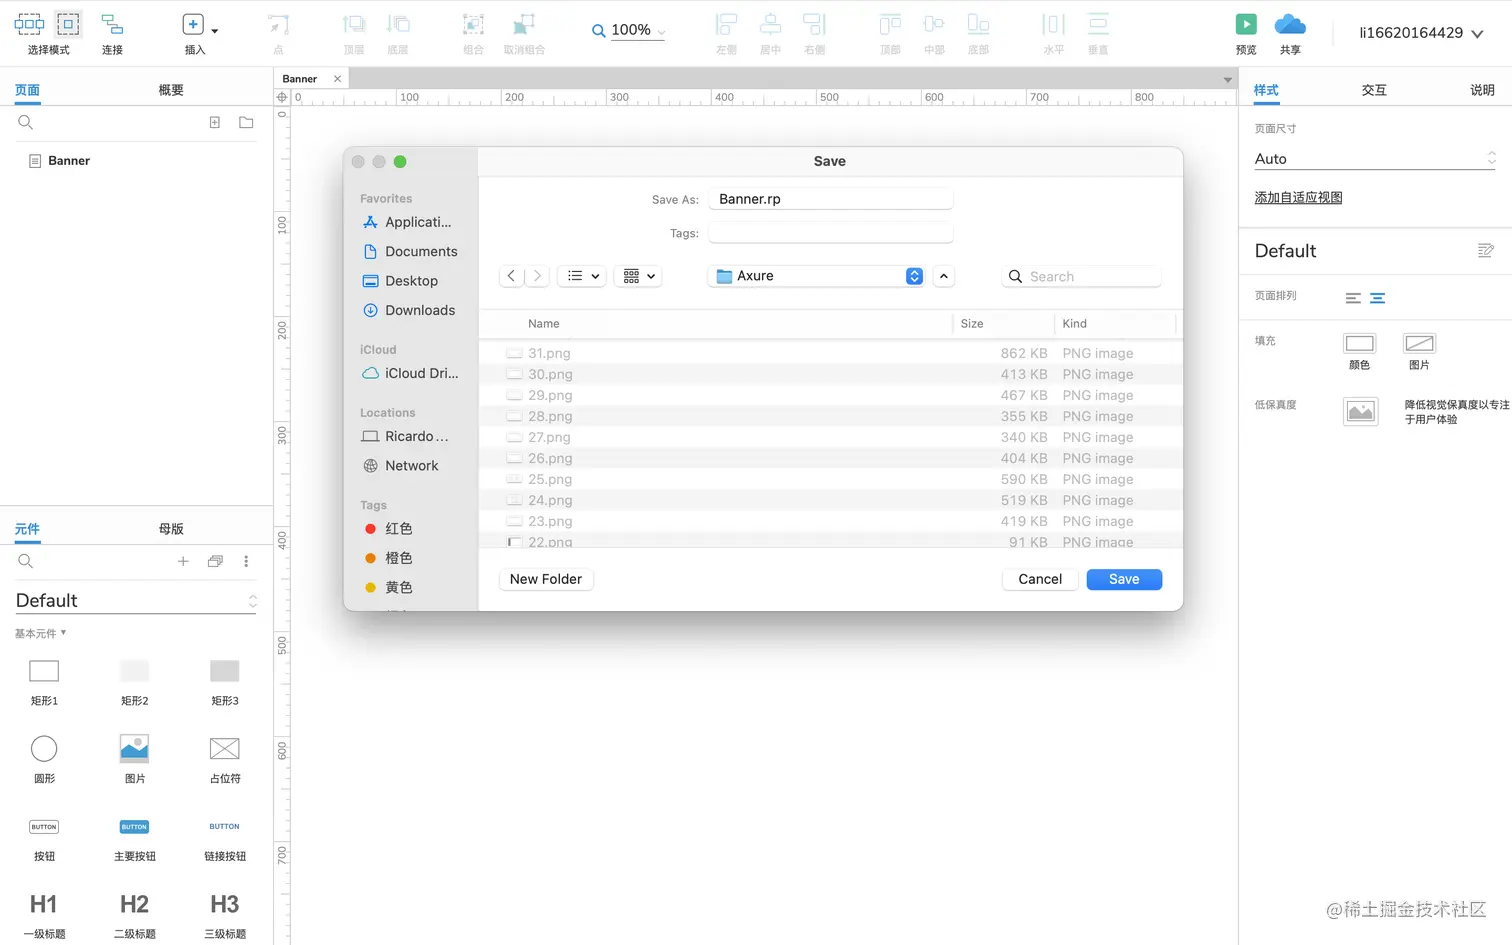Switch to the 说明 notes tab
Image resolution: width=1512 pixels, height=945 pixels.
click(x=1482, y=90)
